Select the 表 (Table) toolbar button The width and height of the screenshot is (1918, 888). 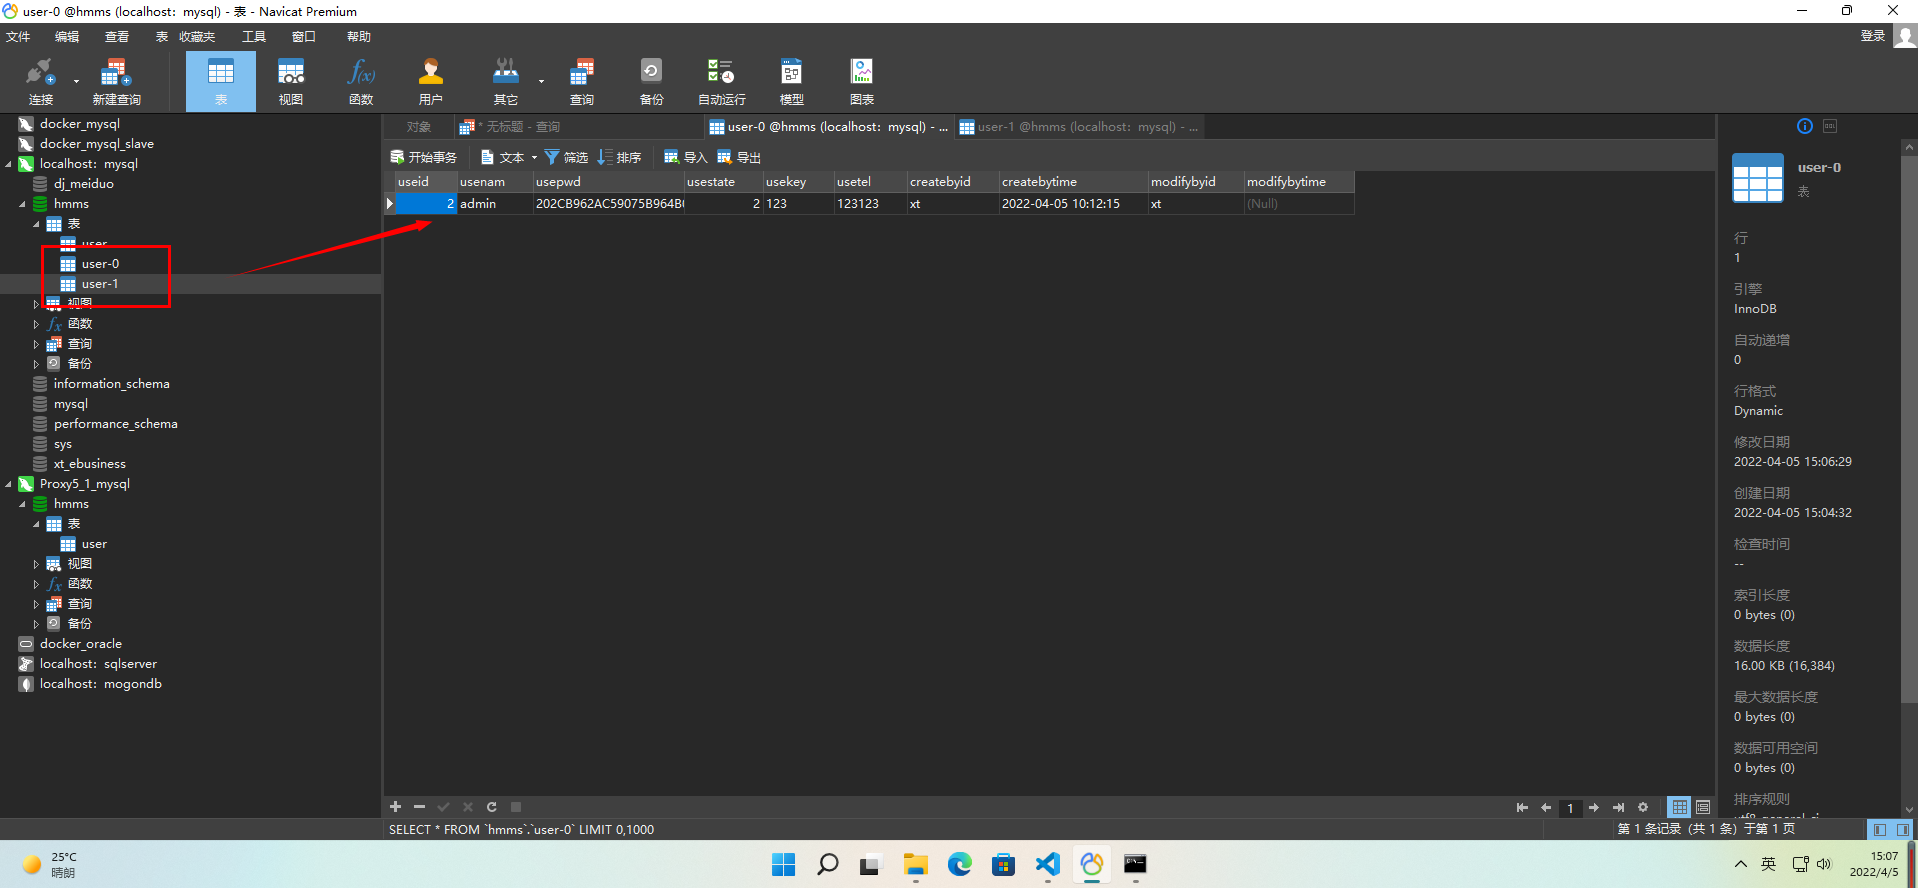pyautogui.click(x=221, y=80)
